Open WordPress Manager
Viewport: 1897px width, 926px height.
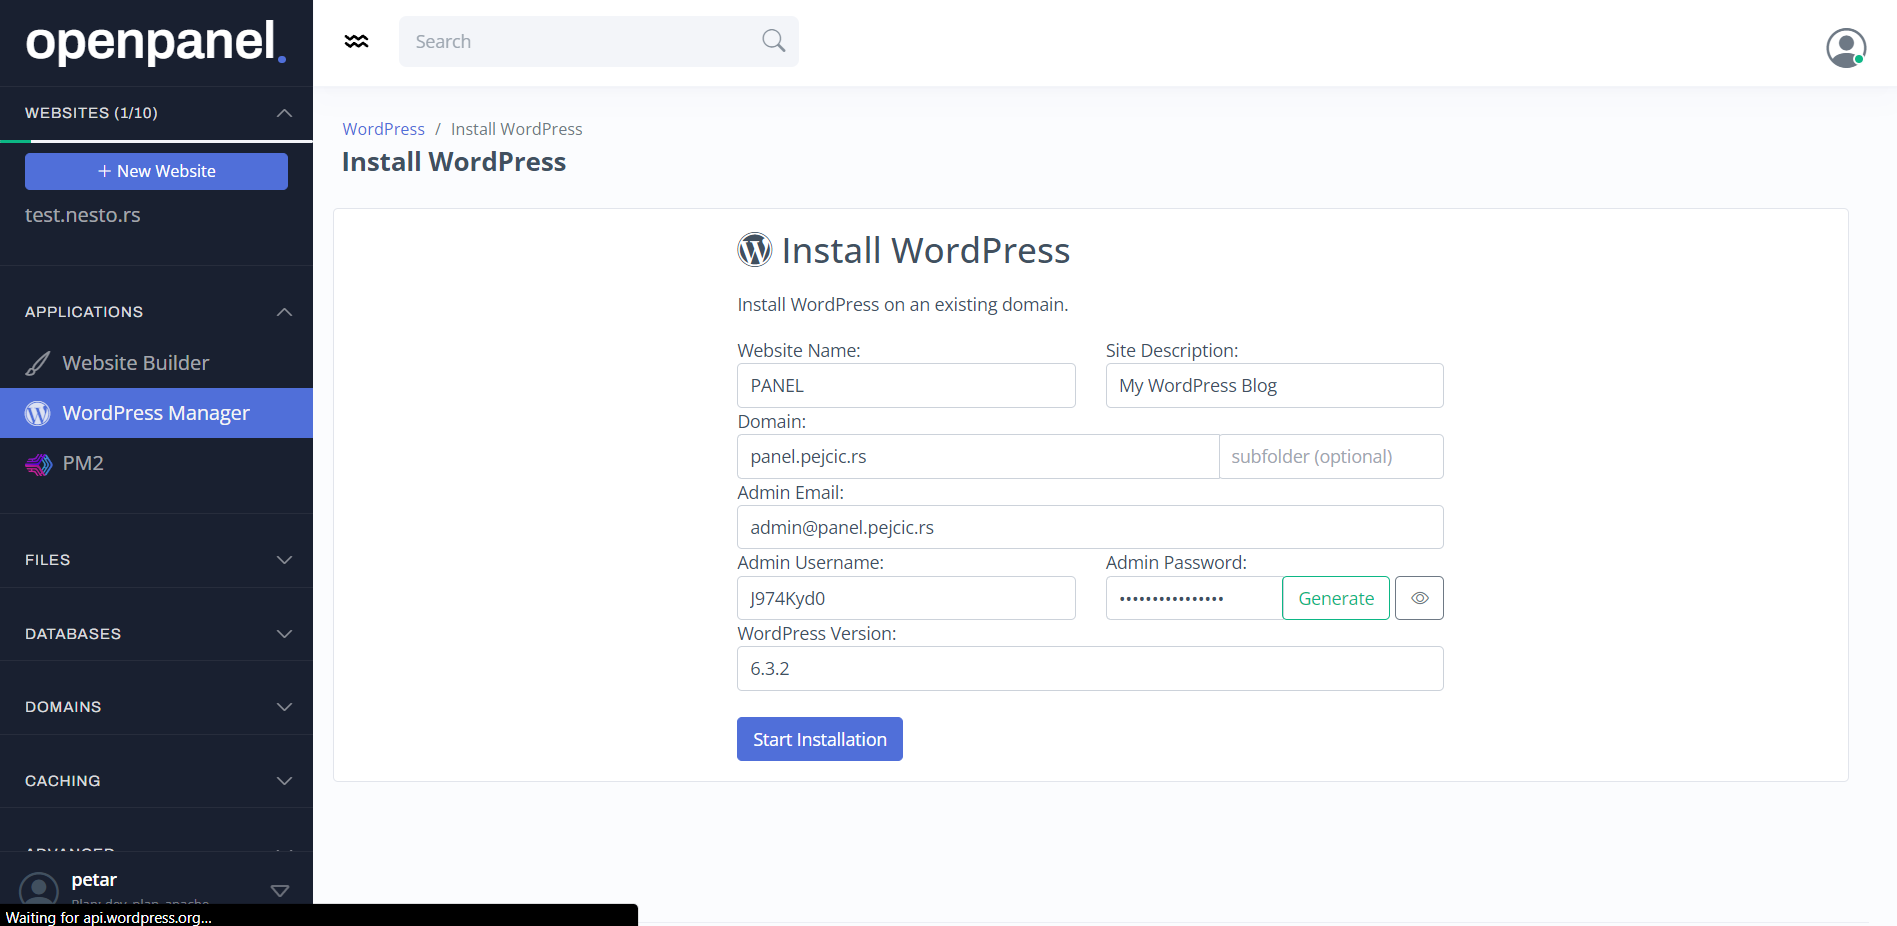pyautogui.click(x=156, y=413)
